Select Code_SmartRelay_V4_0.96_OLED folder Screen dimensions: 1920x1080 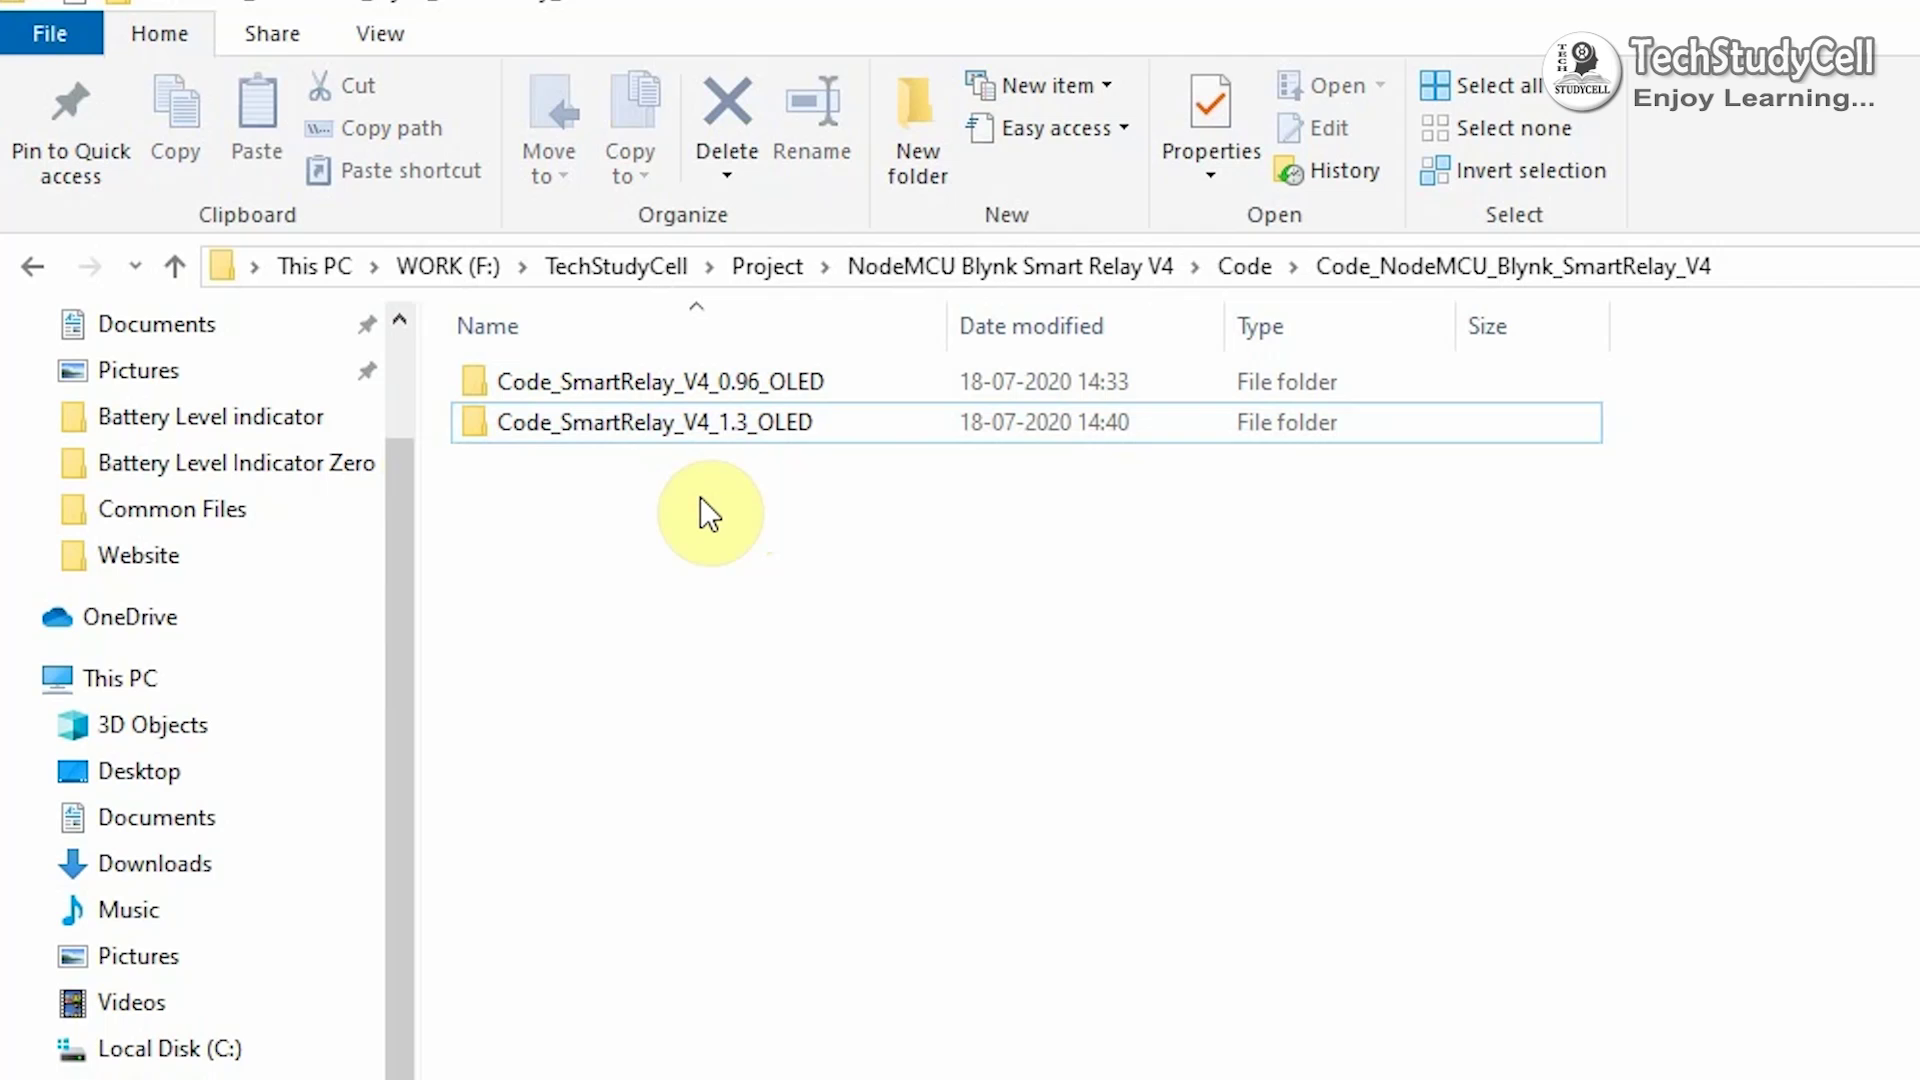coord(660,382)
